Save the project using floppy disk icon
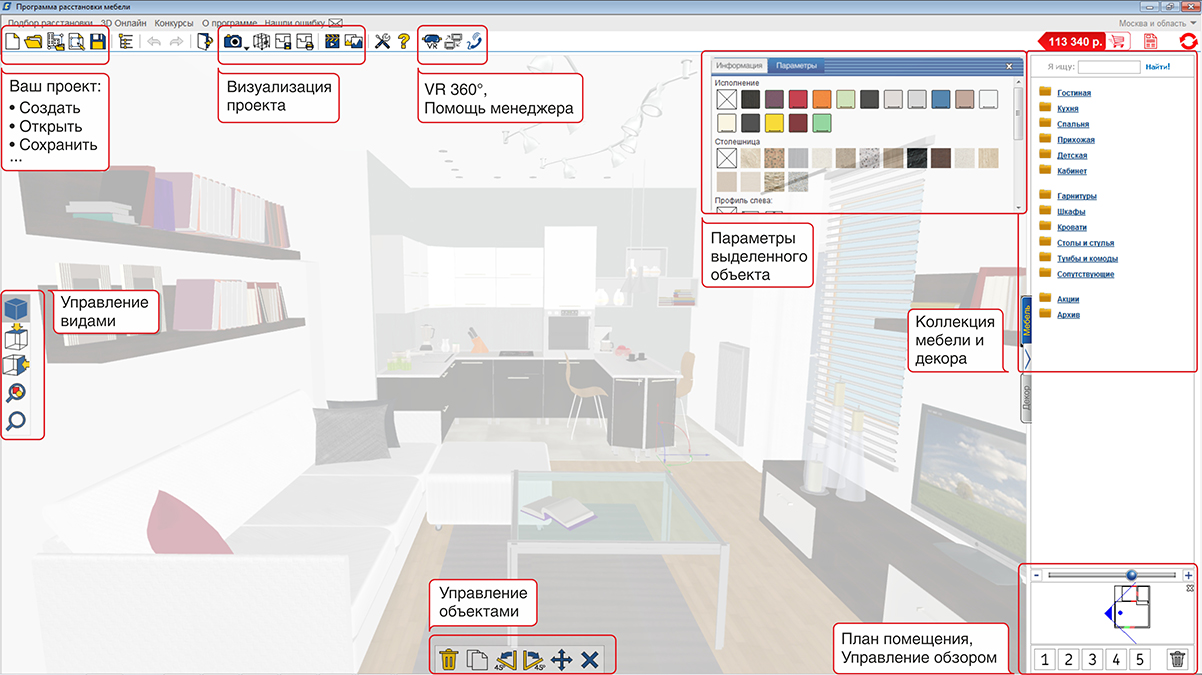 pyautogui.click(x=97, y=42)
